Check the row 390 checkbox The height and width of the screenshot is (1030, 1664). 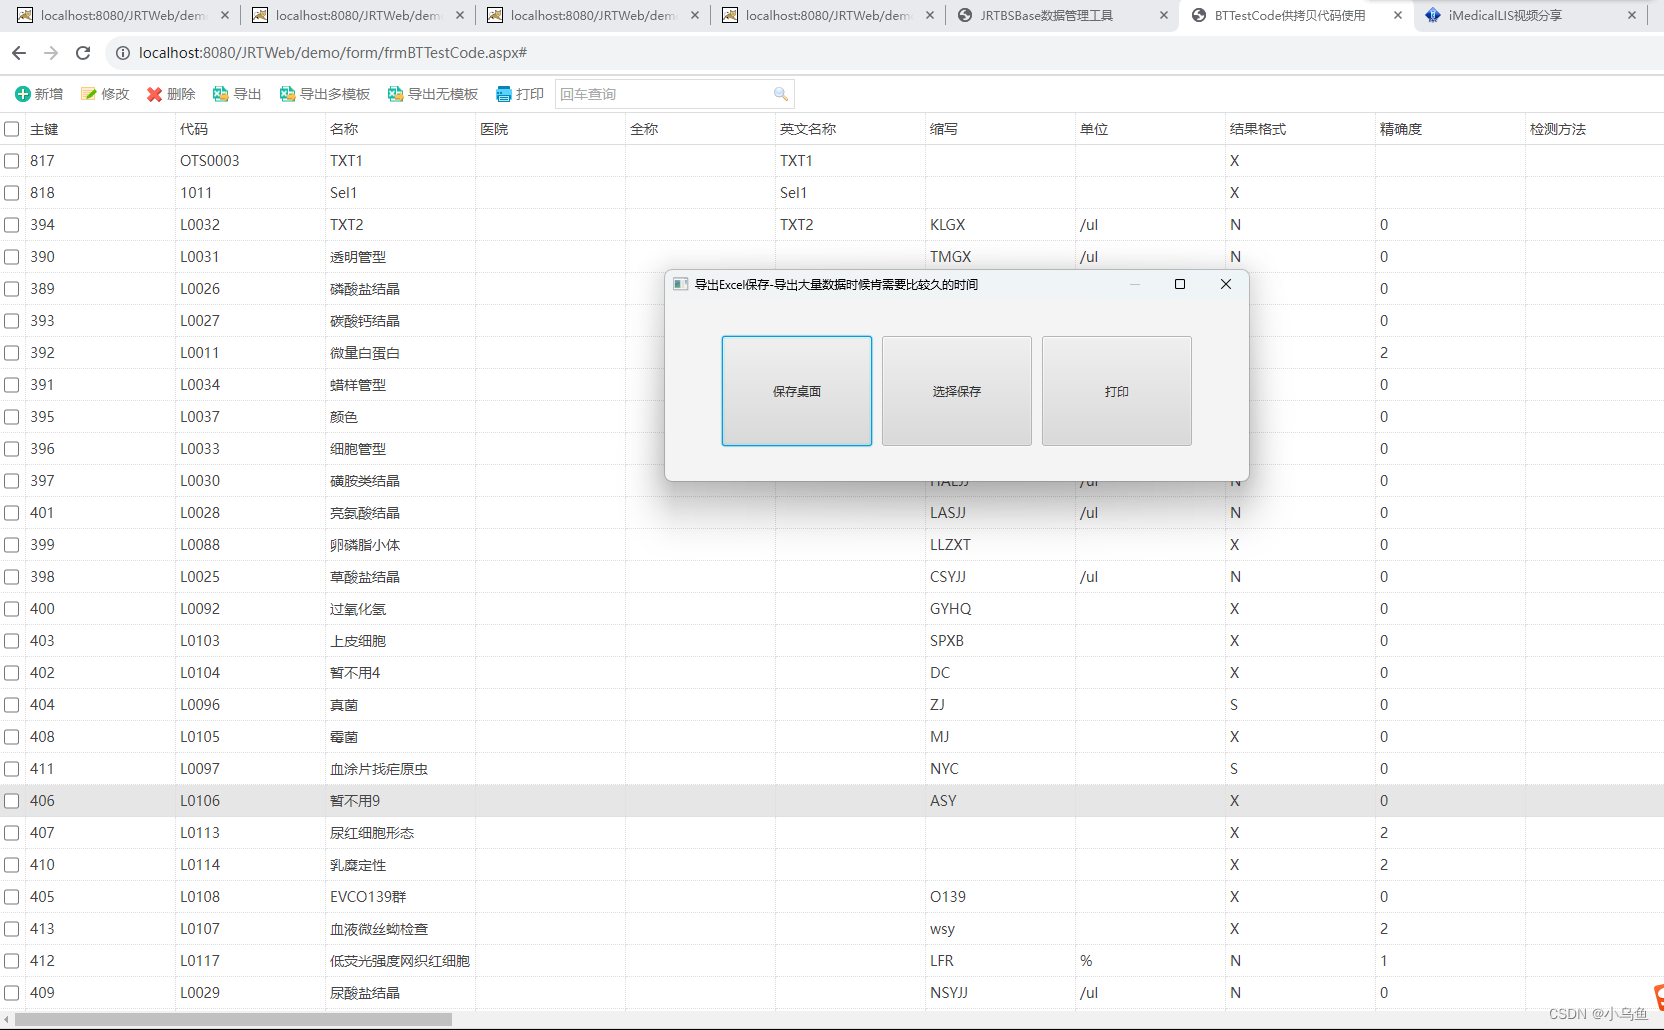pyautogui.click(x=12, y=257)
